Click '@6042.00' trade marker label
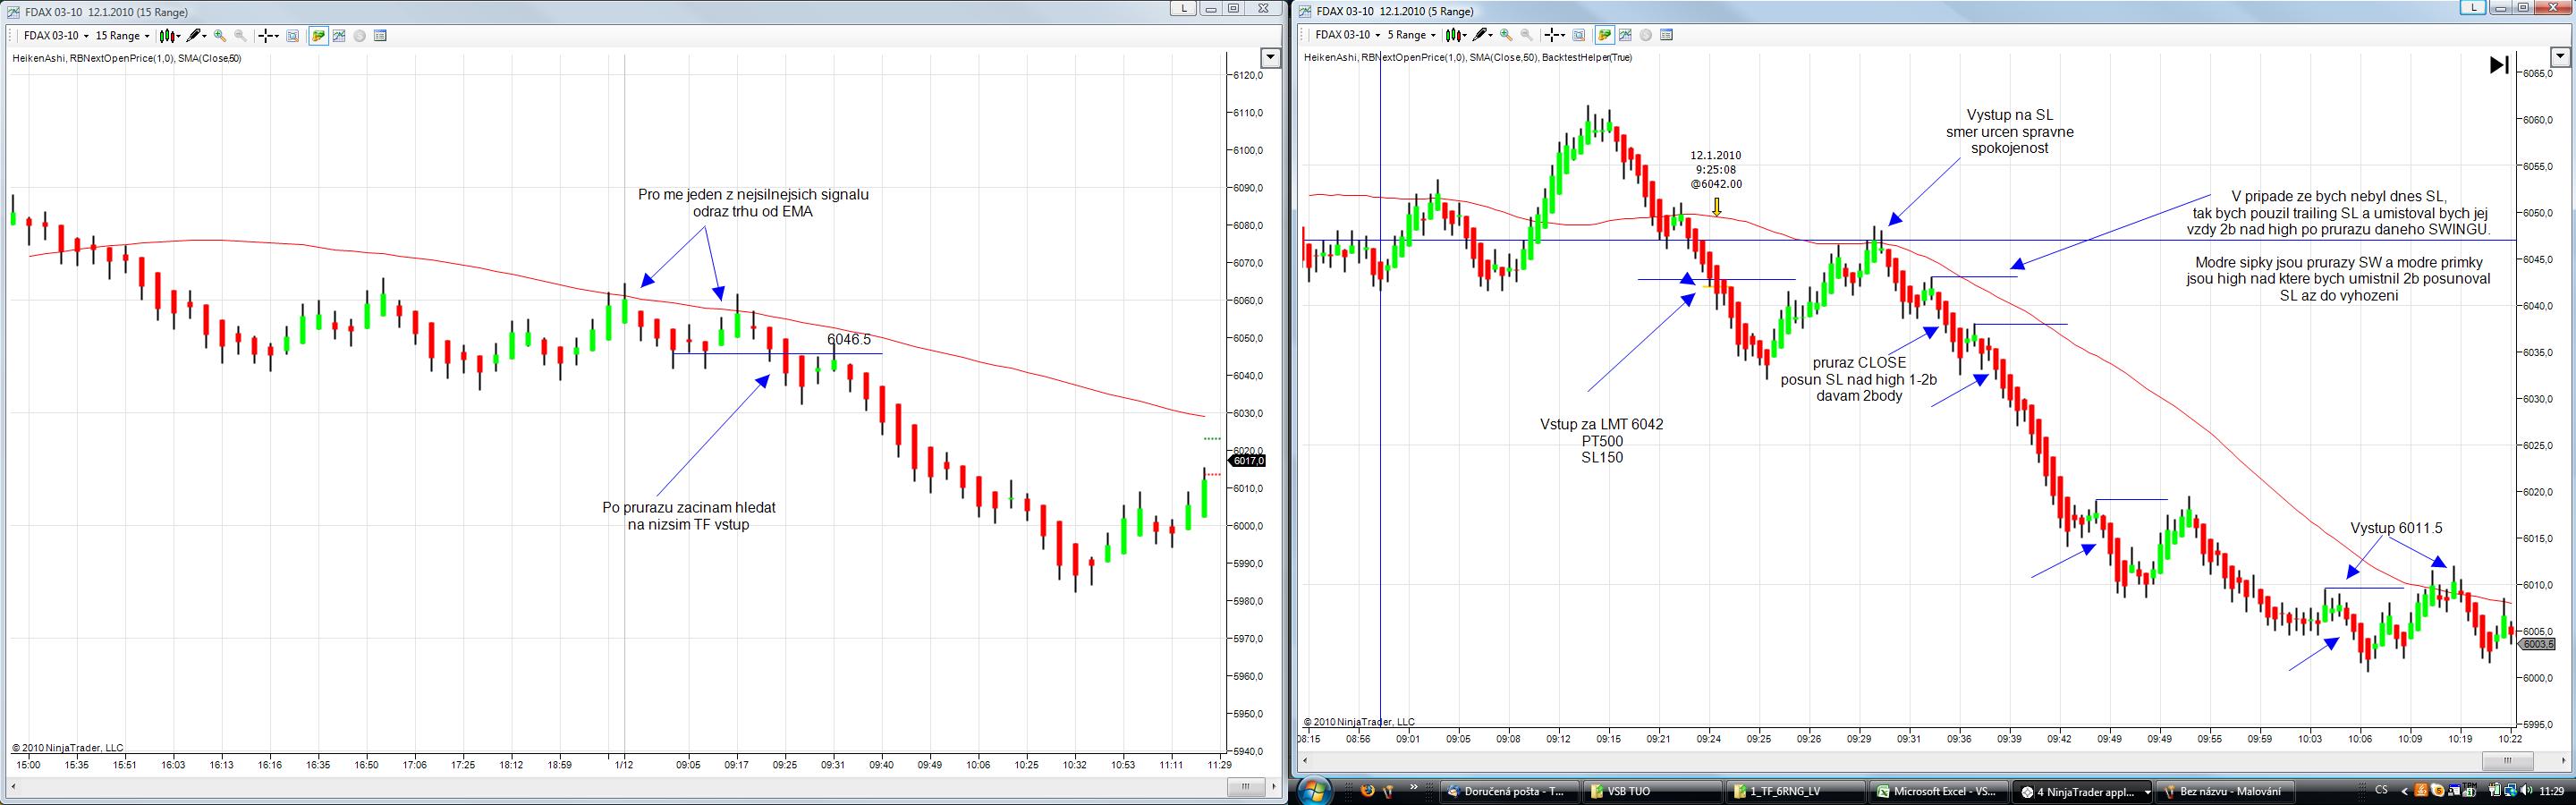This screenshot has height=805, width=2576. pyautogui.click(x=1716, y=184)
